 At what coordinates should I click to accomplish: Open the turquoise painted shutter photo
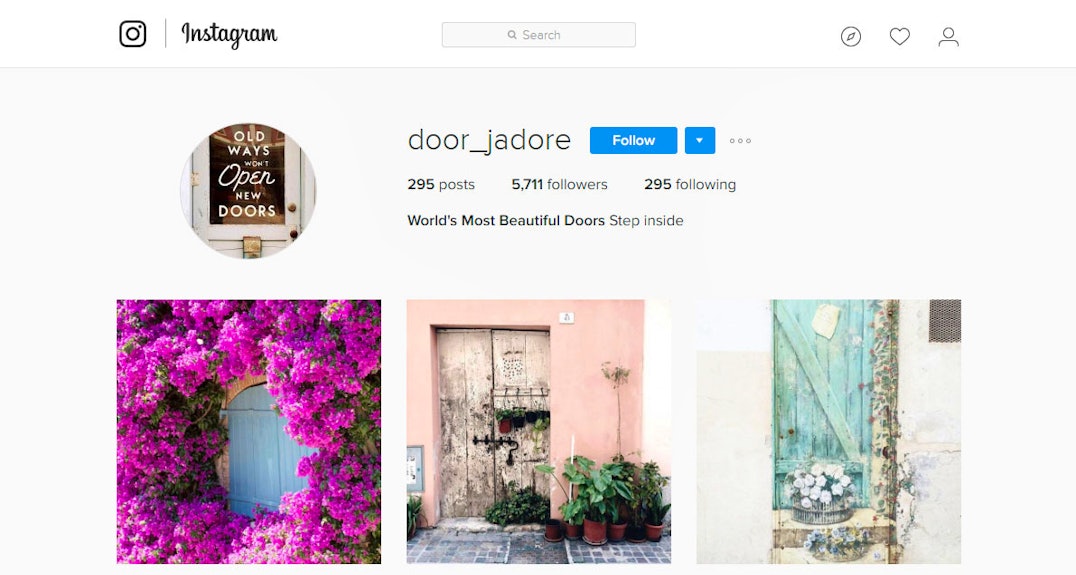828,432
